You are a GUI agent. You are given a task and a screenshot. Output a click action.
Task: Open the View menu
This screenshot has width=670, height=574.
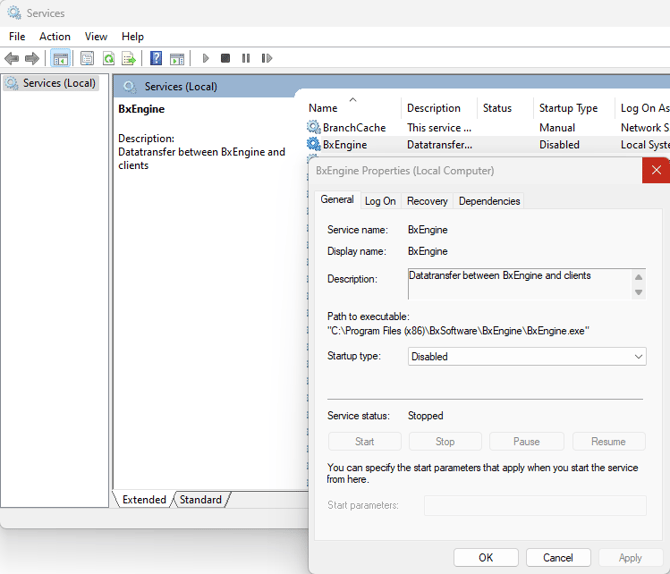(96, 37)
